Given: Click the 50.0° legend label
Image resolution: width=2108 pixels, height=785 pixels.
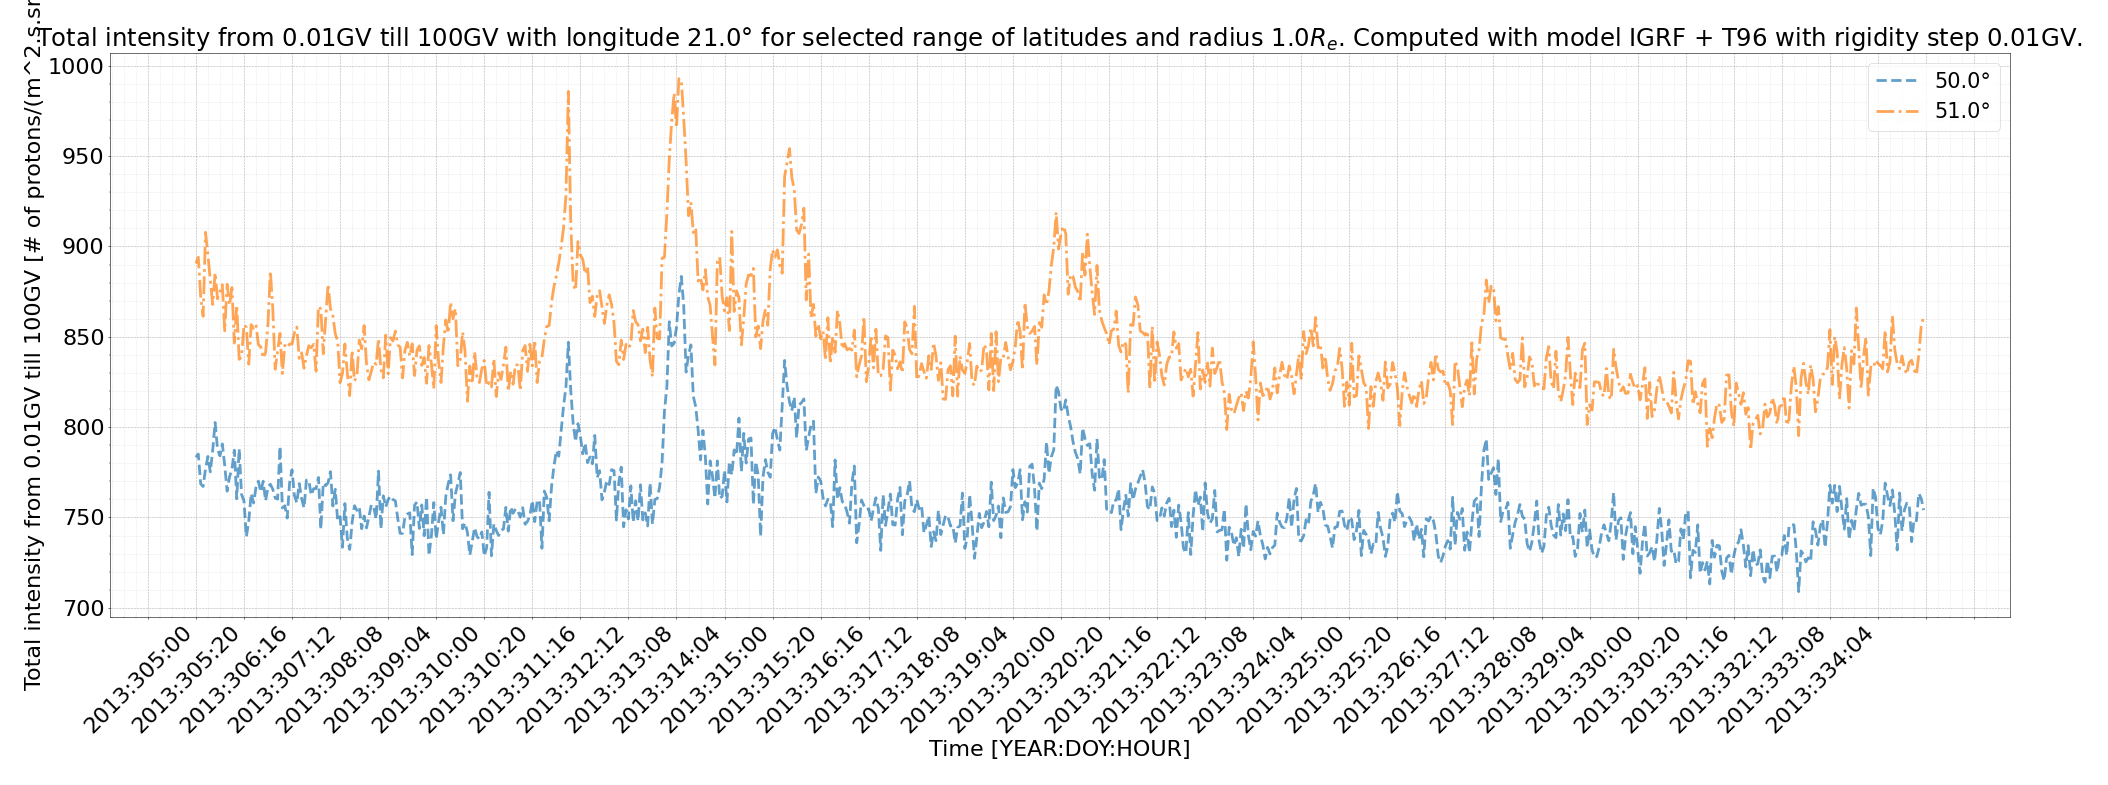Looking at the screenshot, I should click(x=1962, y=81).
